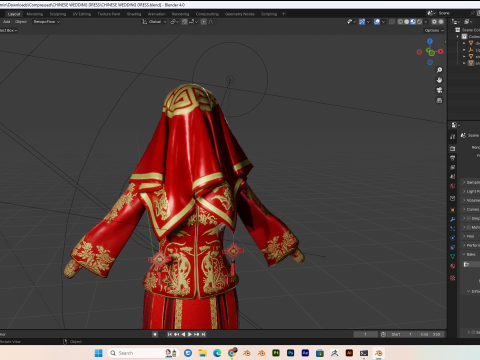Toggle the pin scene icon
This screenshot has width=480, height=360.
point(472,13)
